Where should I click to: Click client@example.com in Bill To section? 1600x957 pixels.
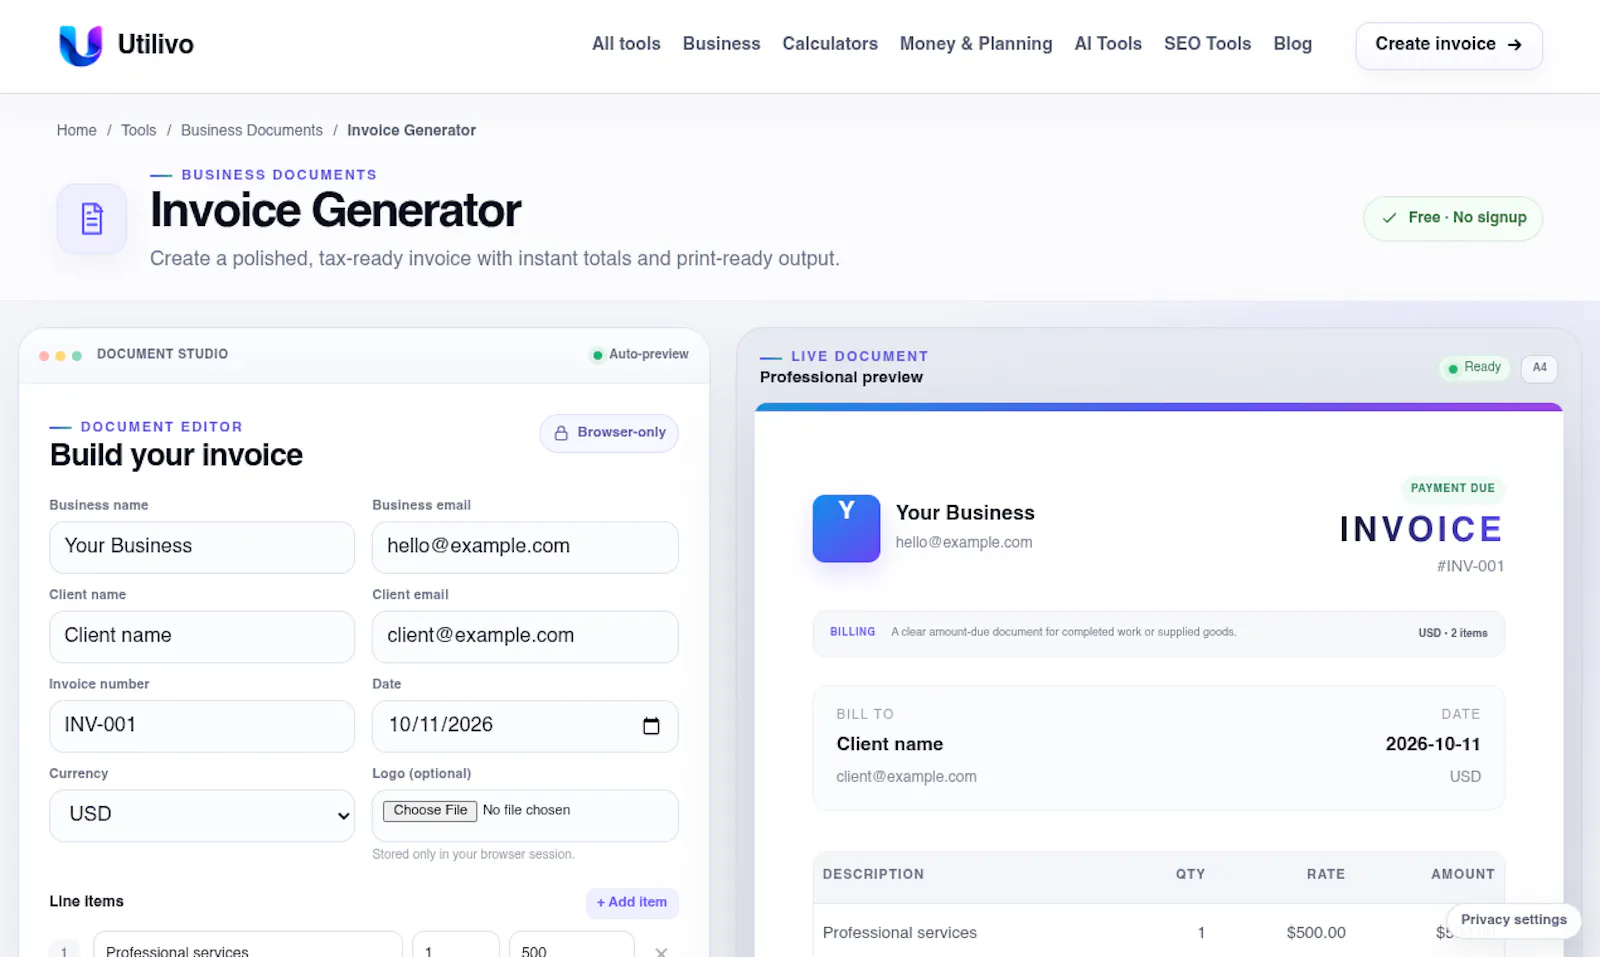tap(906, 777)
